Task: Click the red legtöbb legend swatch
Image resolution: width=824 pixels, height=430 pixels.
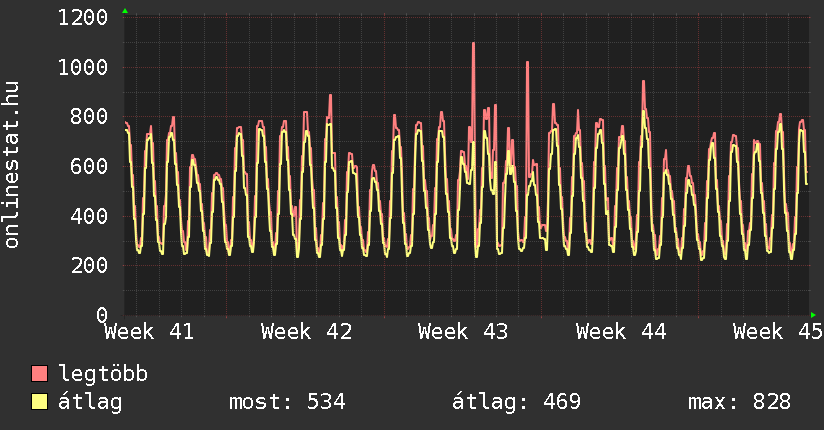Action: tap(40, 374)
